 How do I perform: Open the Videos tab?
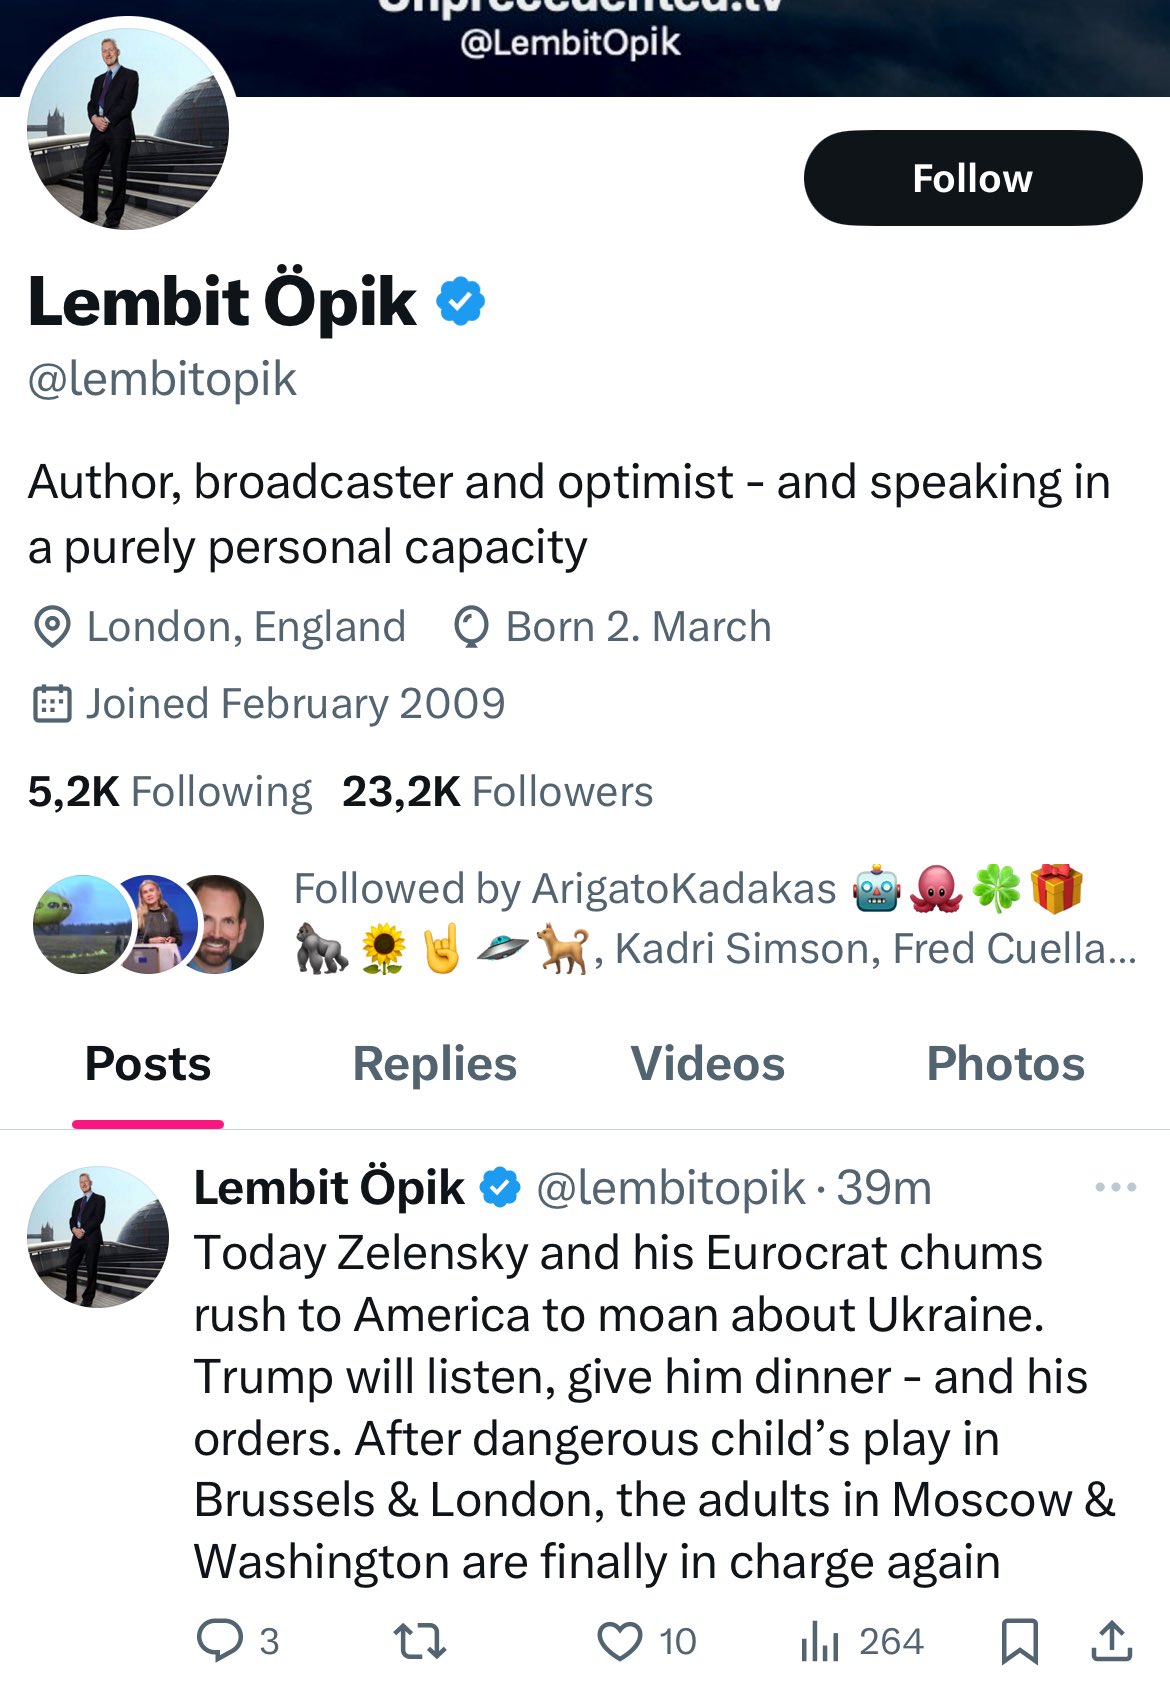pyautogui.click(x=707, y=1064)
